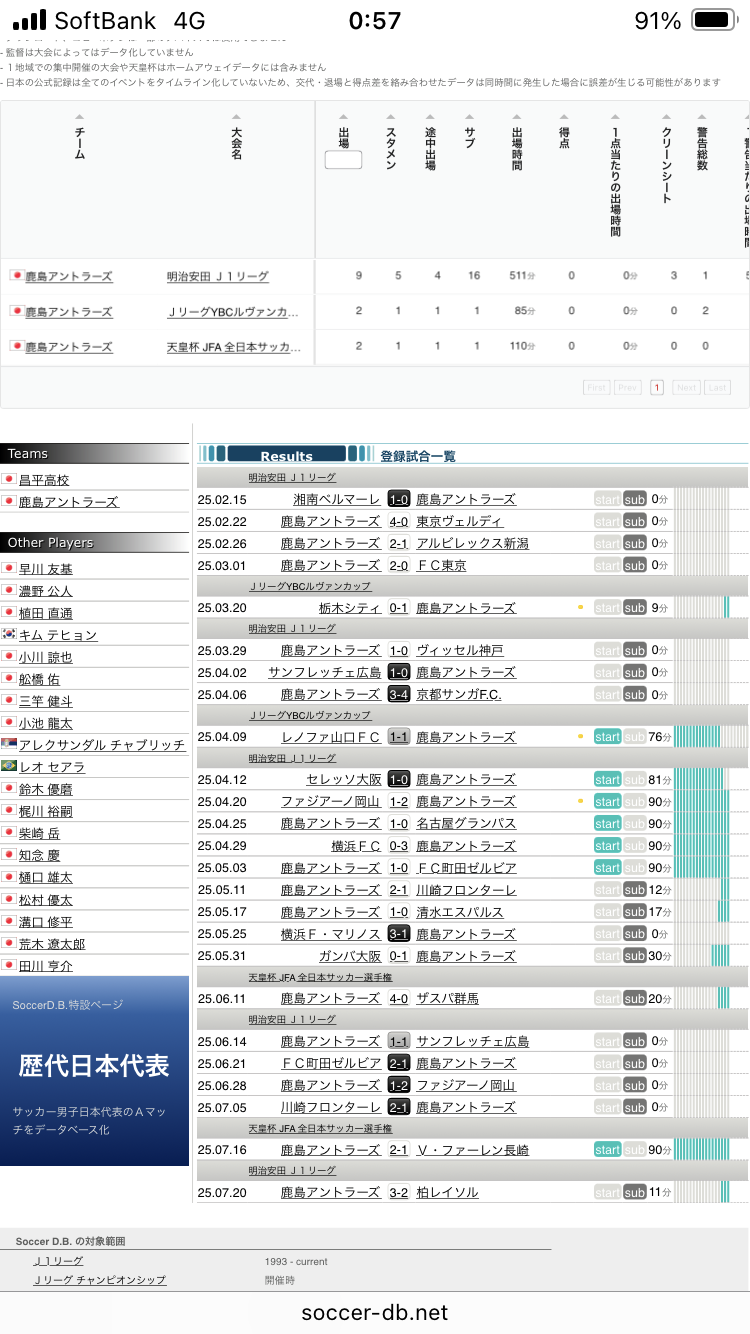Open the 0-3 score of the 横浜FC match
The image size is (750, 1334).
pyautogui.click(x=398, y=846)
